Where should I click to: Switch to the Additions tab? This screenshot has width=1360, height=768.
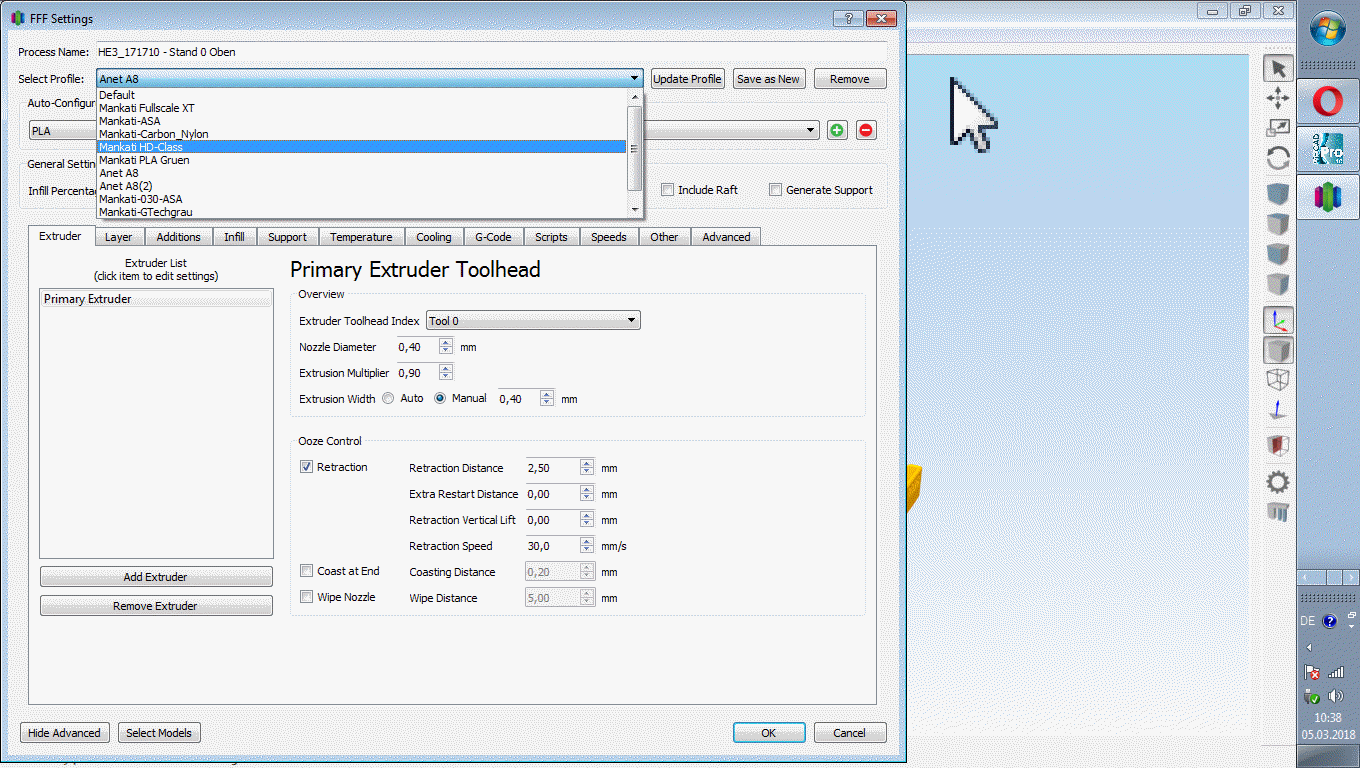(179, 237)
